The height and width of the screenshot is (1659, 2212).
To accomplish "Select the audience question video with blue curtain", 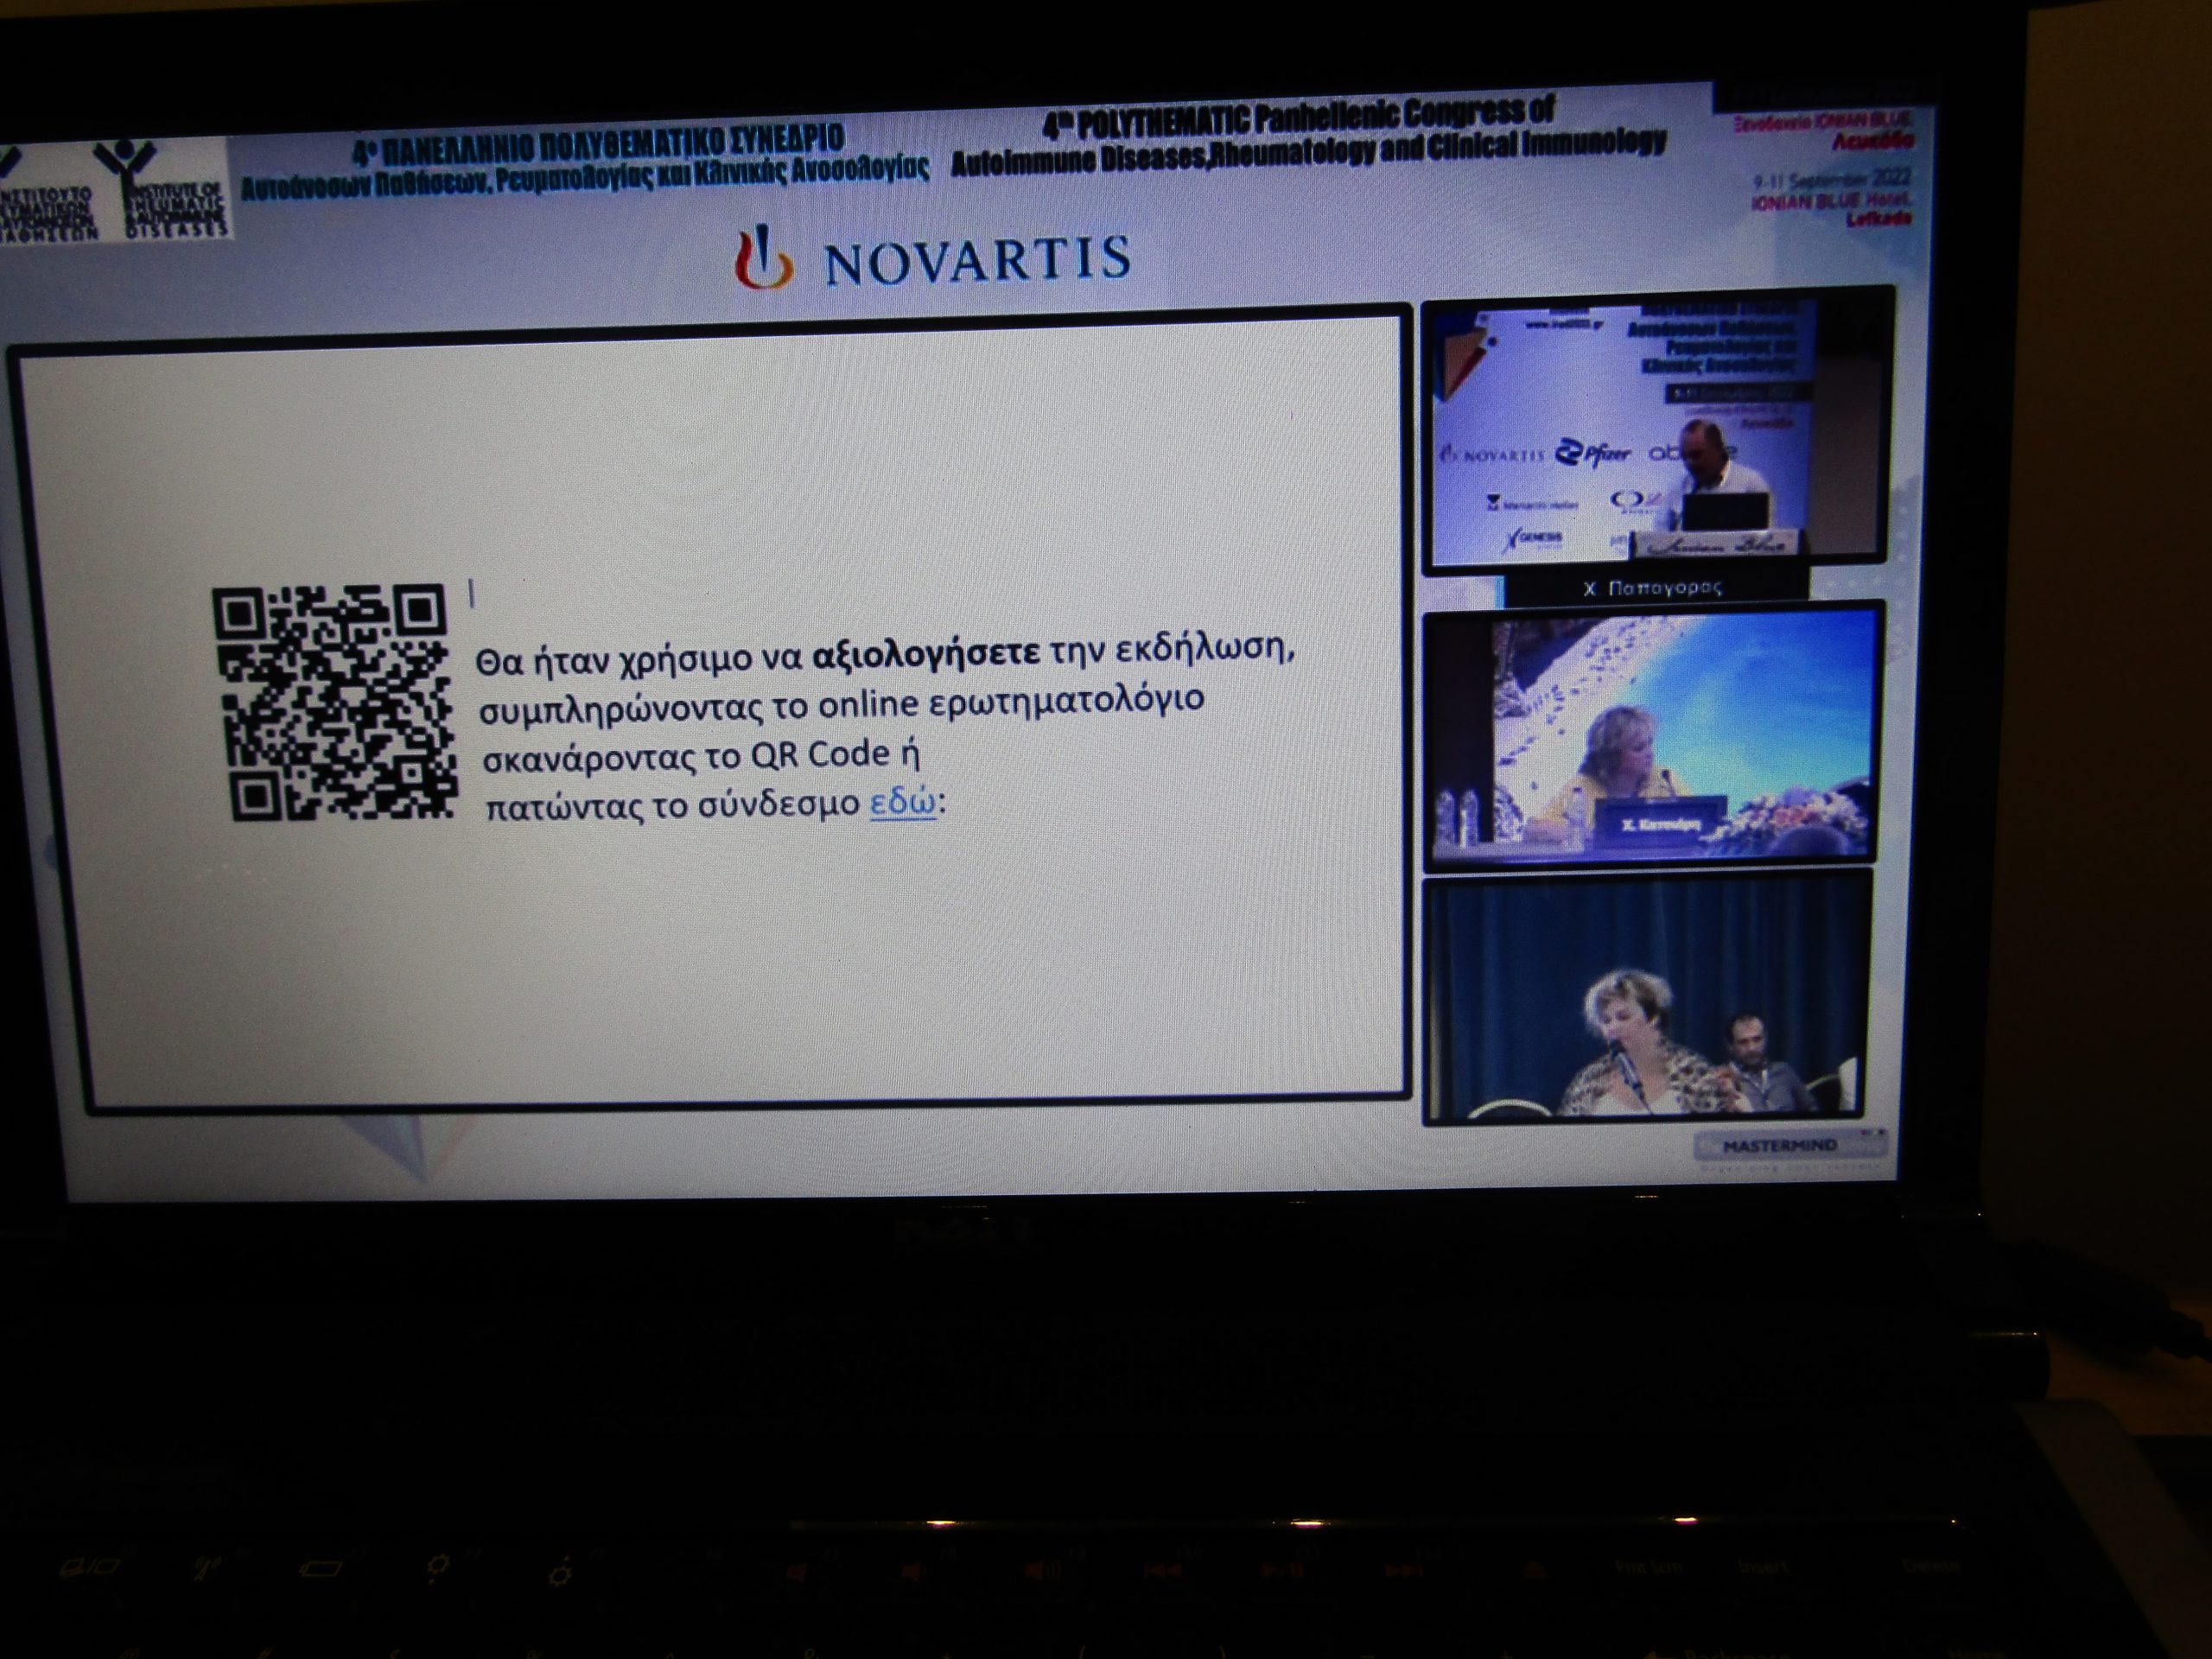I will [x=1647, y=998].
